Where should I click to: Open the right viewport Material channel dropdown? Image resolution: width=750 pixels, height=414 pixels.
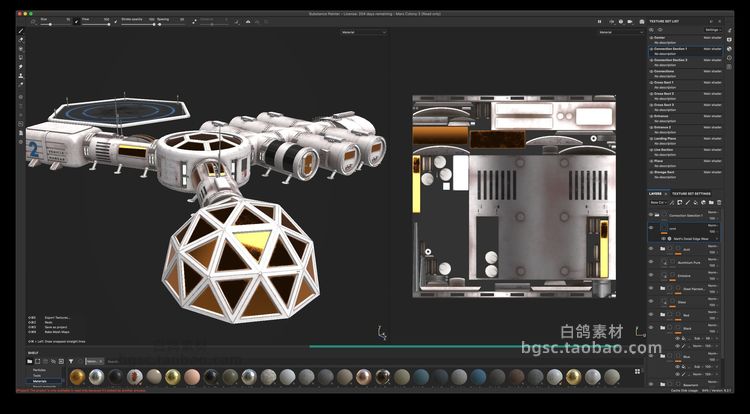click(619, 32)
